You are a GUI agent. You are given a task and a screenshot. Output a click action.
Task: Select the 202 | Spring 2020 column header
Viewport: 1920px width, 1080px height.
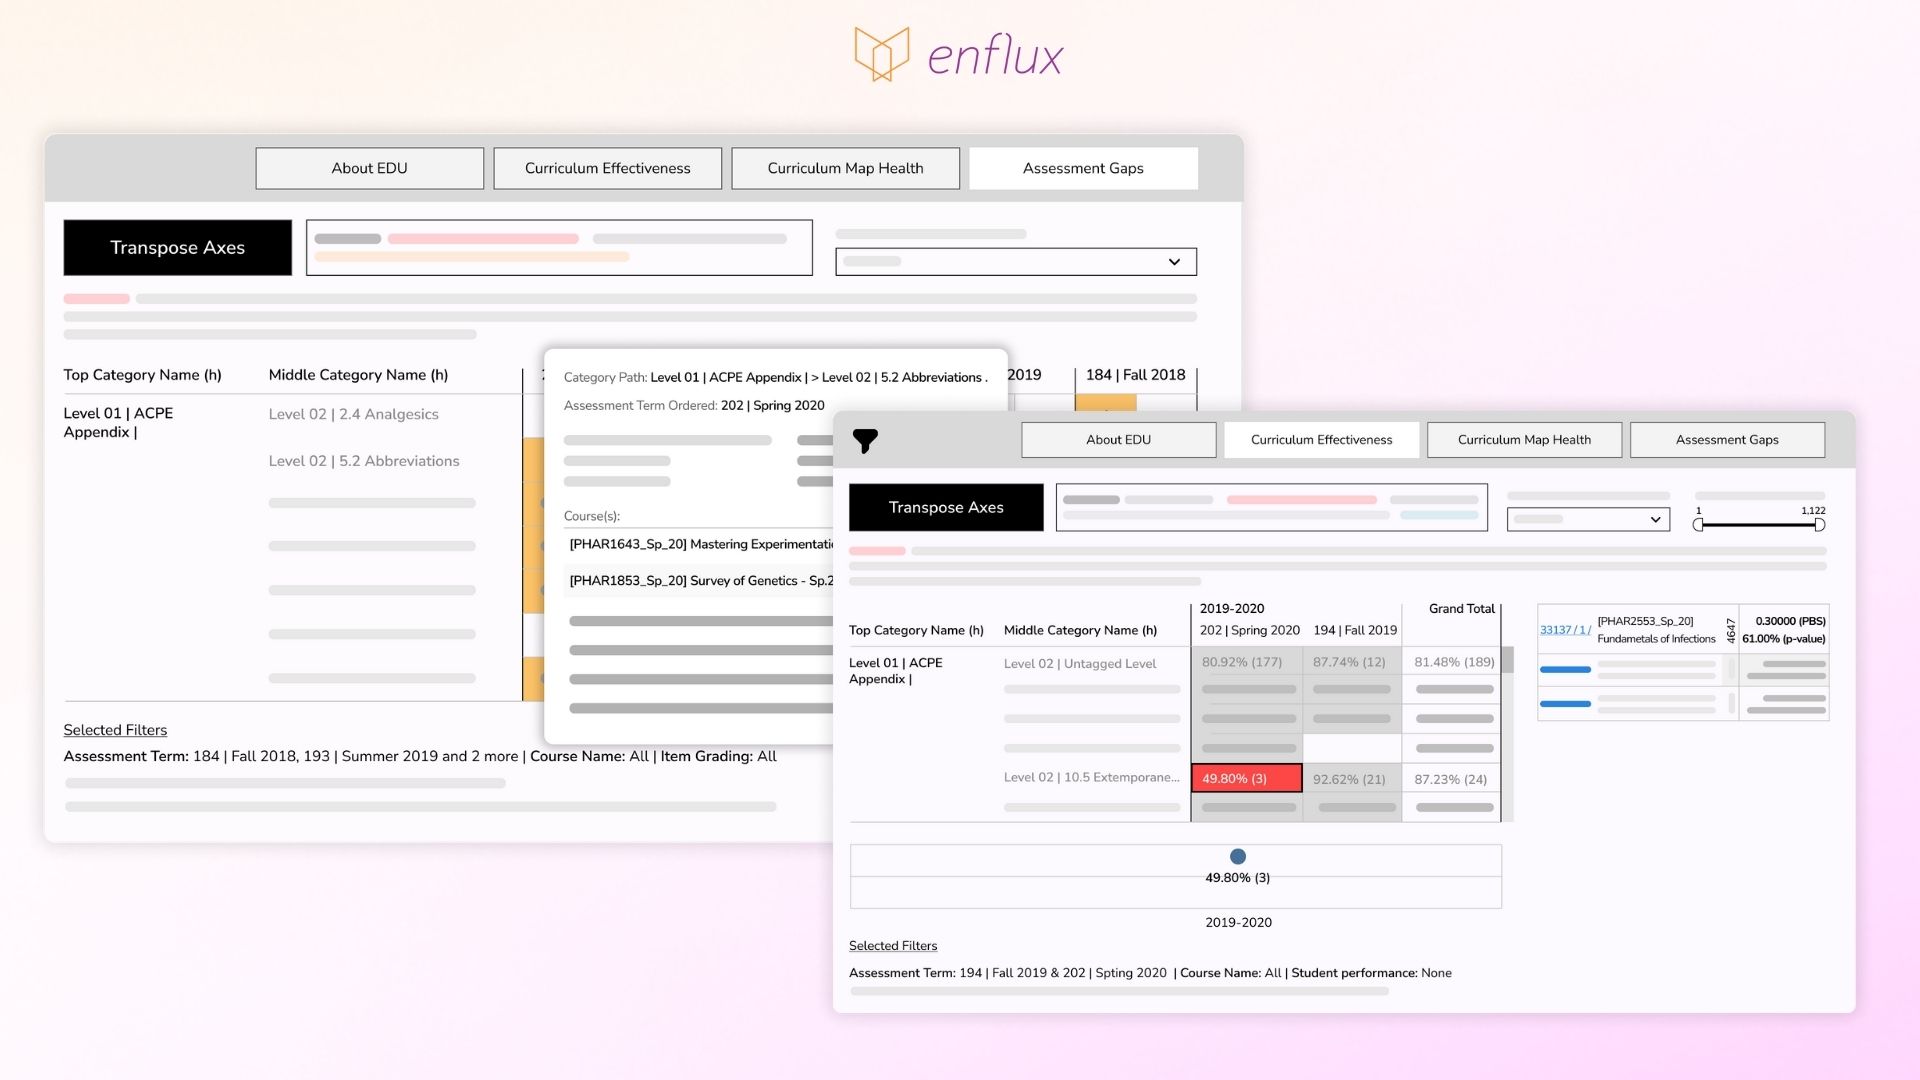pos(1250,630)
